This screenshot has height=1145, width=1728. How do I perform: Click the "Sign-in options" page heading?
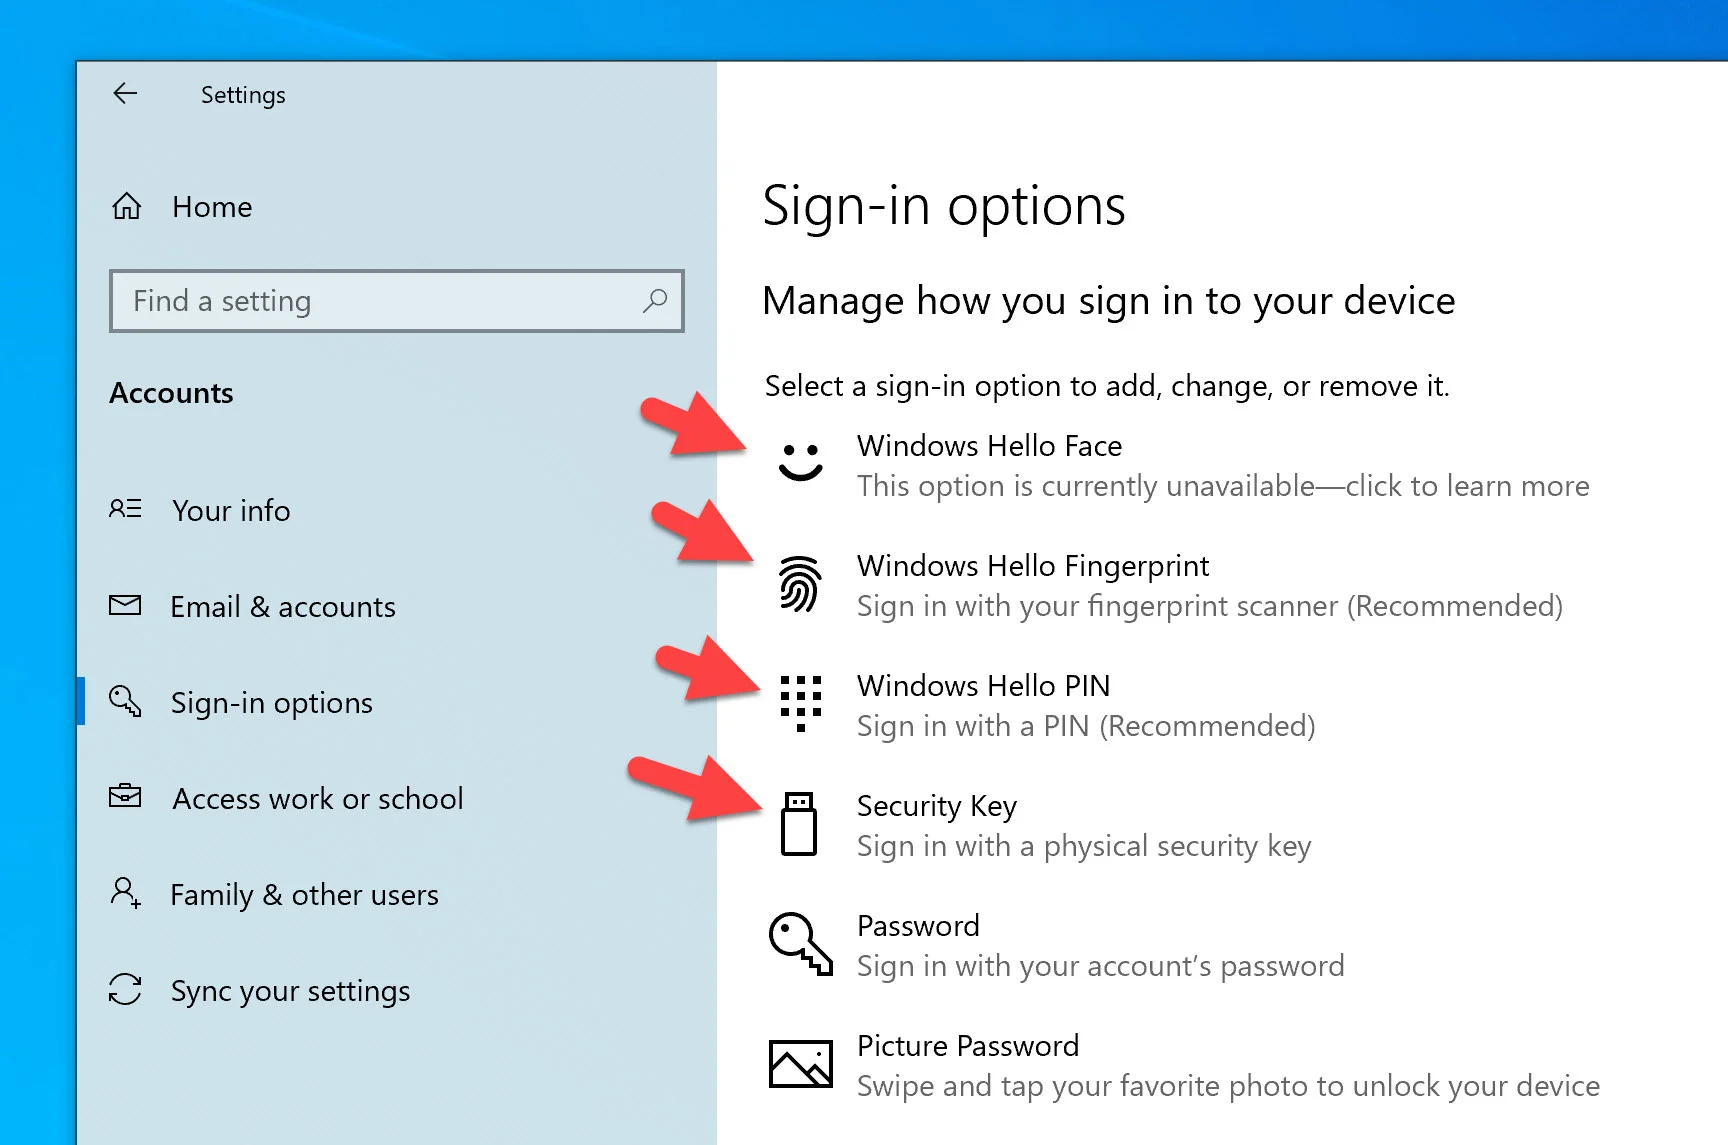point(944,206)
